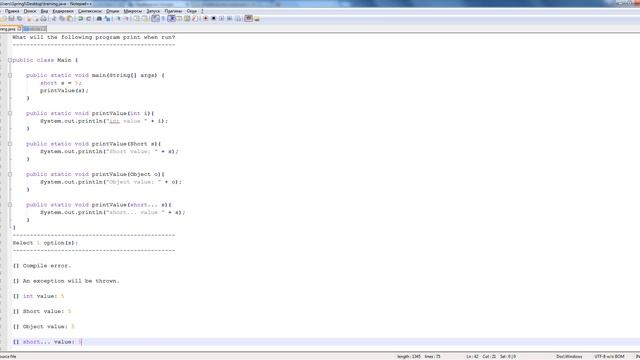Collapse the printValue(Short s) method fold
Viewport: 640px width, 360px height.
(x=10, y=144)
